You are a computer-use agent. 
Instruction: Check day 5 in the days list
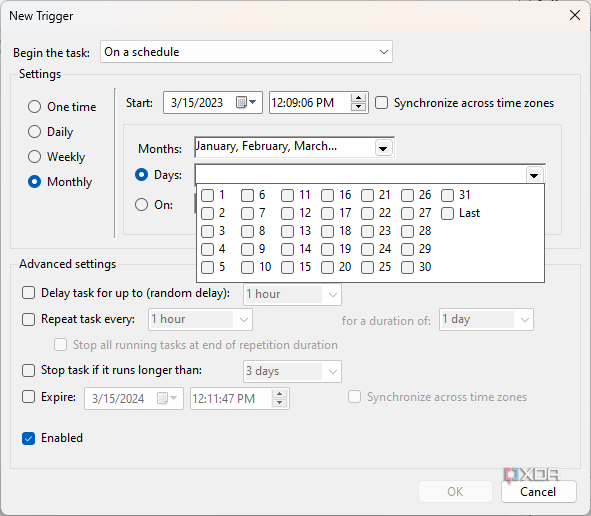tap(207, 267)
